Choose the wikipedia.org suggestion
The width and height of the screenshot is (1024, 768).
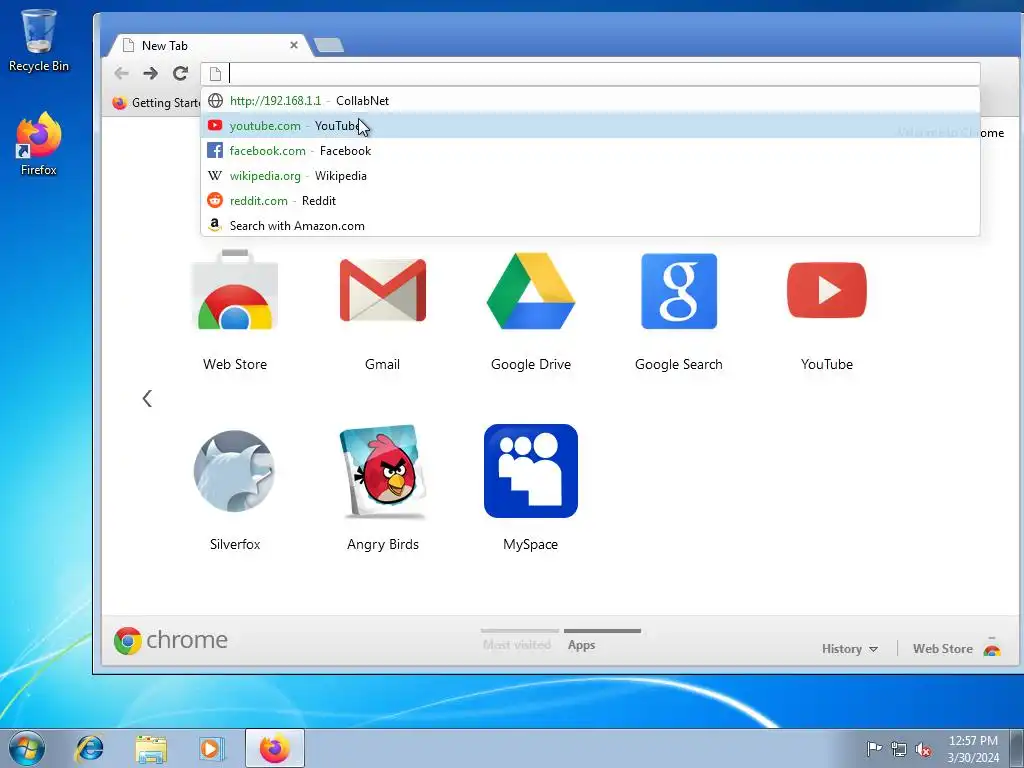coord(590,176)
